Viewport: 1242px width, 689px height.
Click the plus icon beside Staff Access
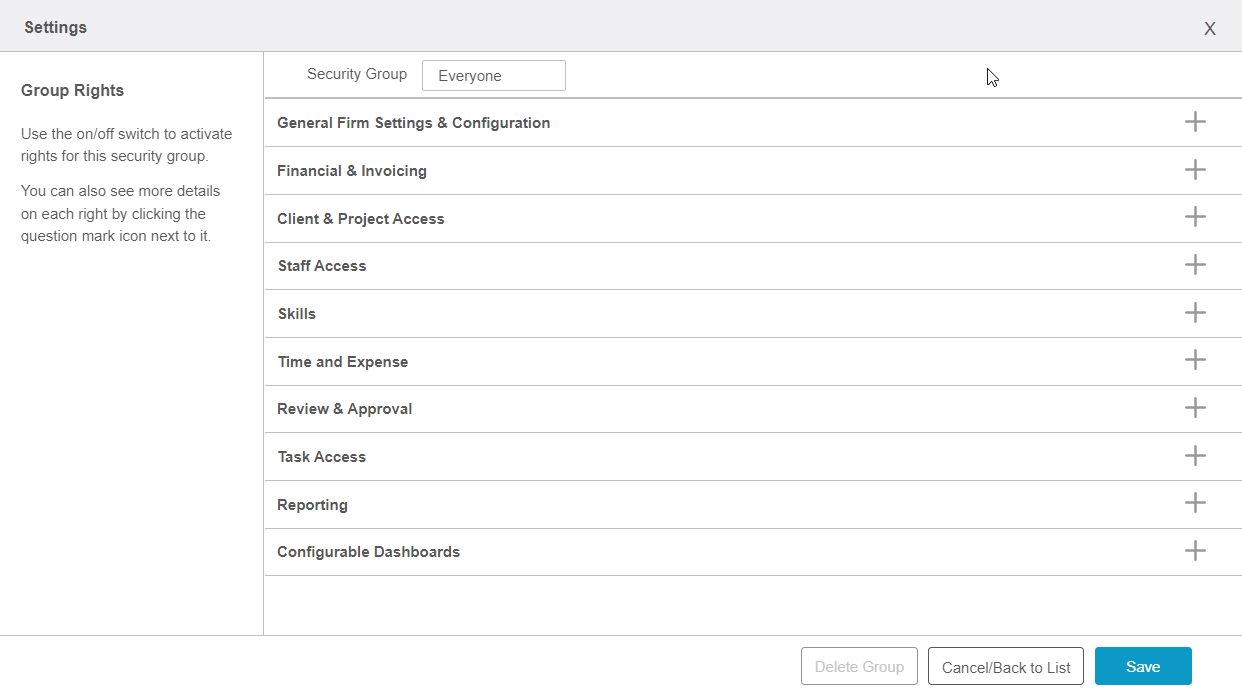pyautogui.click(x=1195, y=265)
